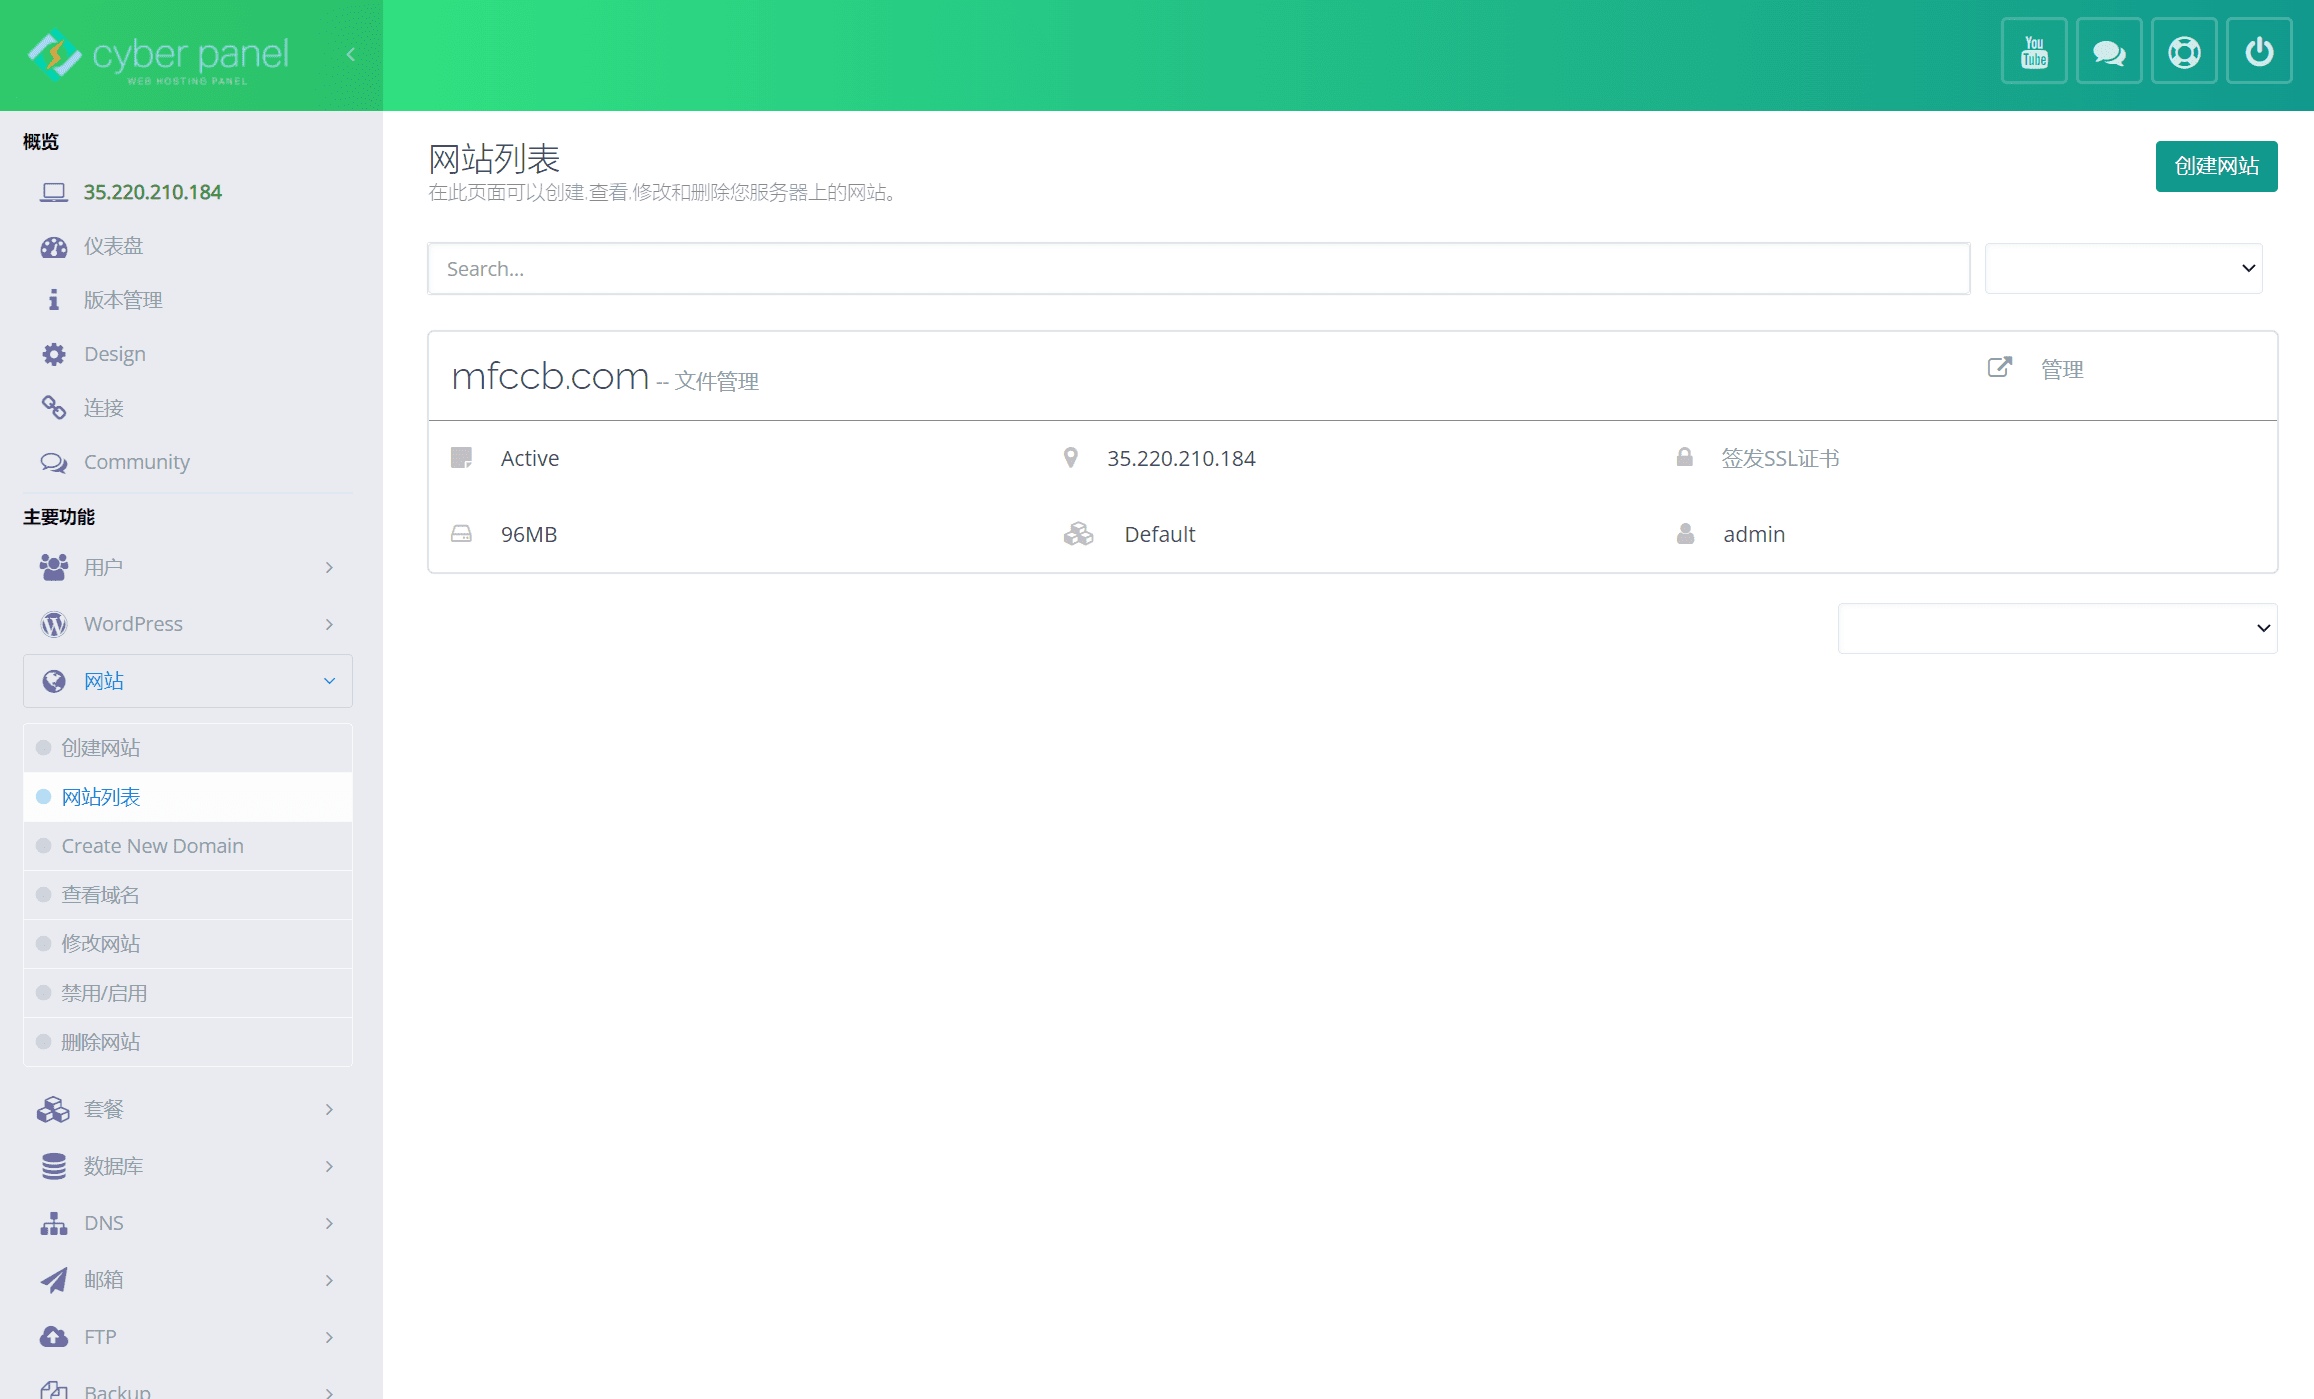Click the dashboard gauge icon for 仪表盘
The height and width of the screenshot is (1399, 2314).
tap(54, 247)
